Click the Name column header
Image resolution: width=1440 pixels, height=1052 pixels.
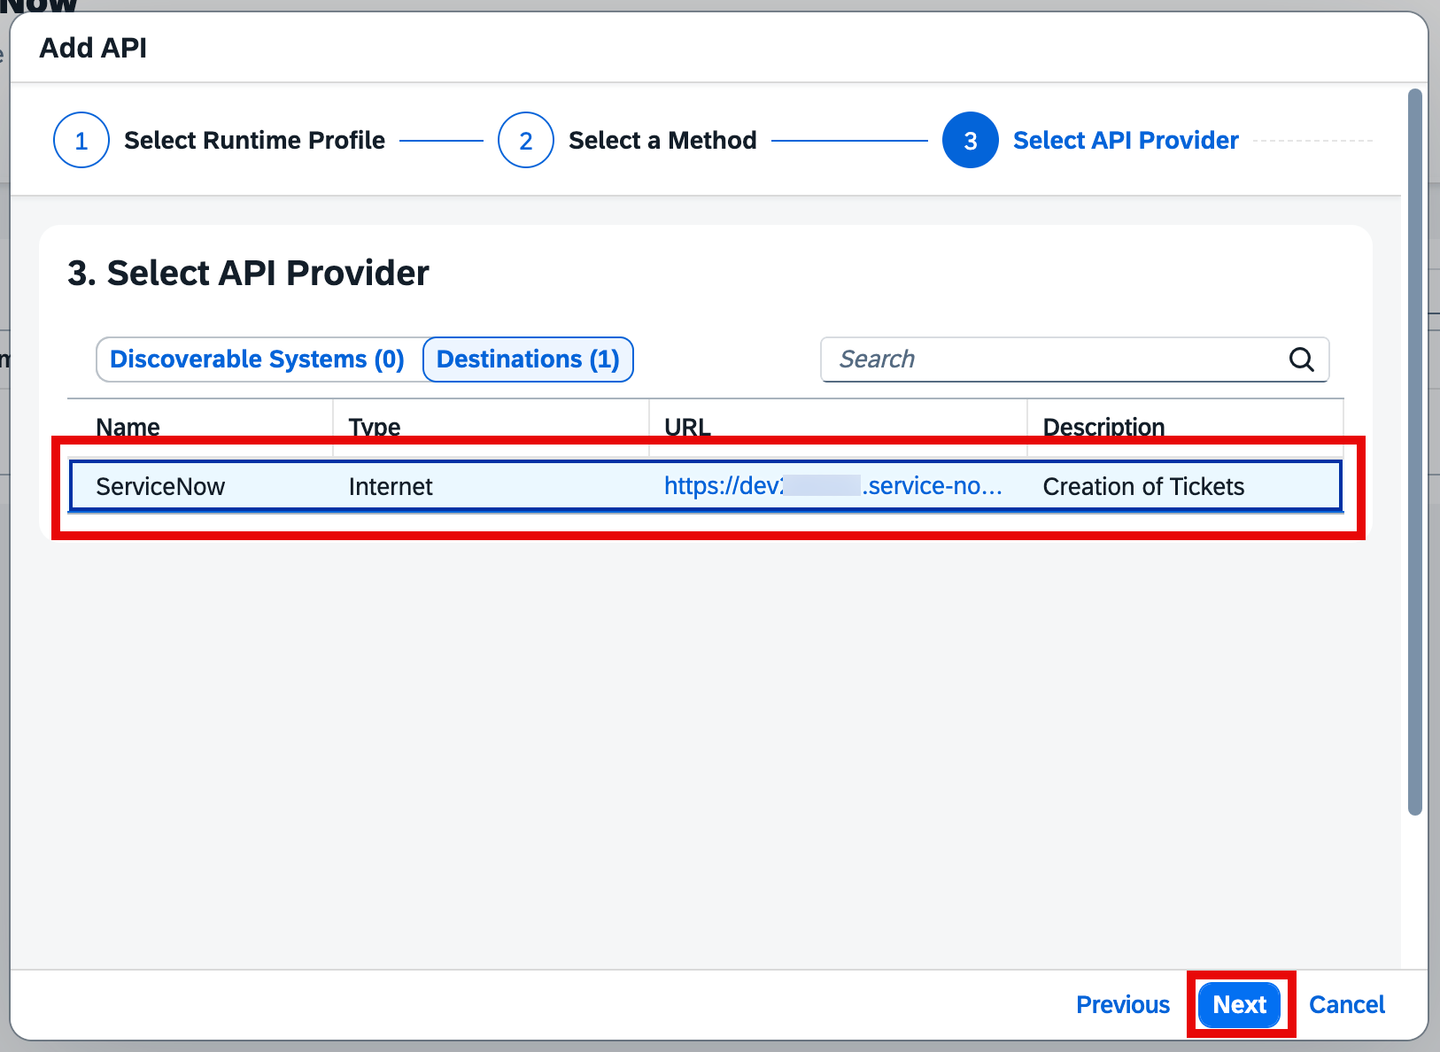128,427
